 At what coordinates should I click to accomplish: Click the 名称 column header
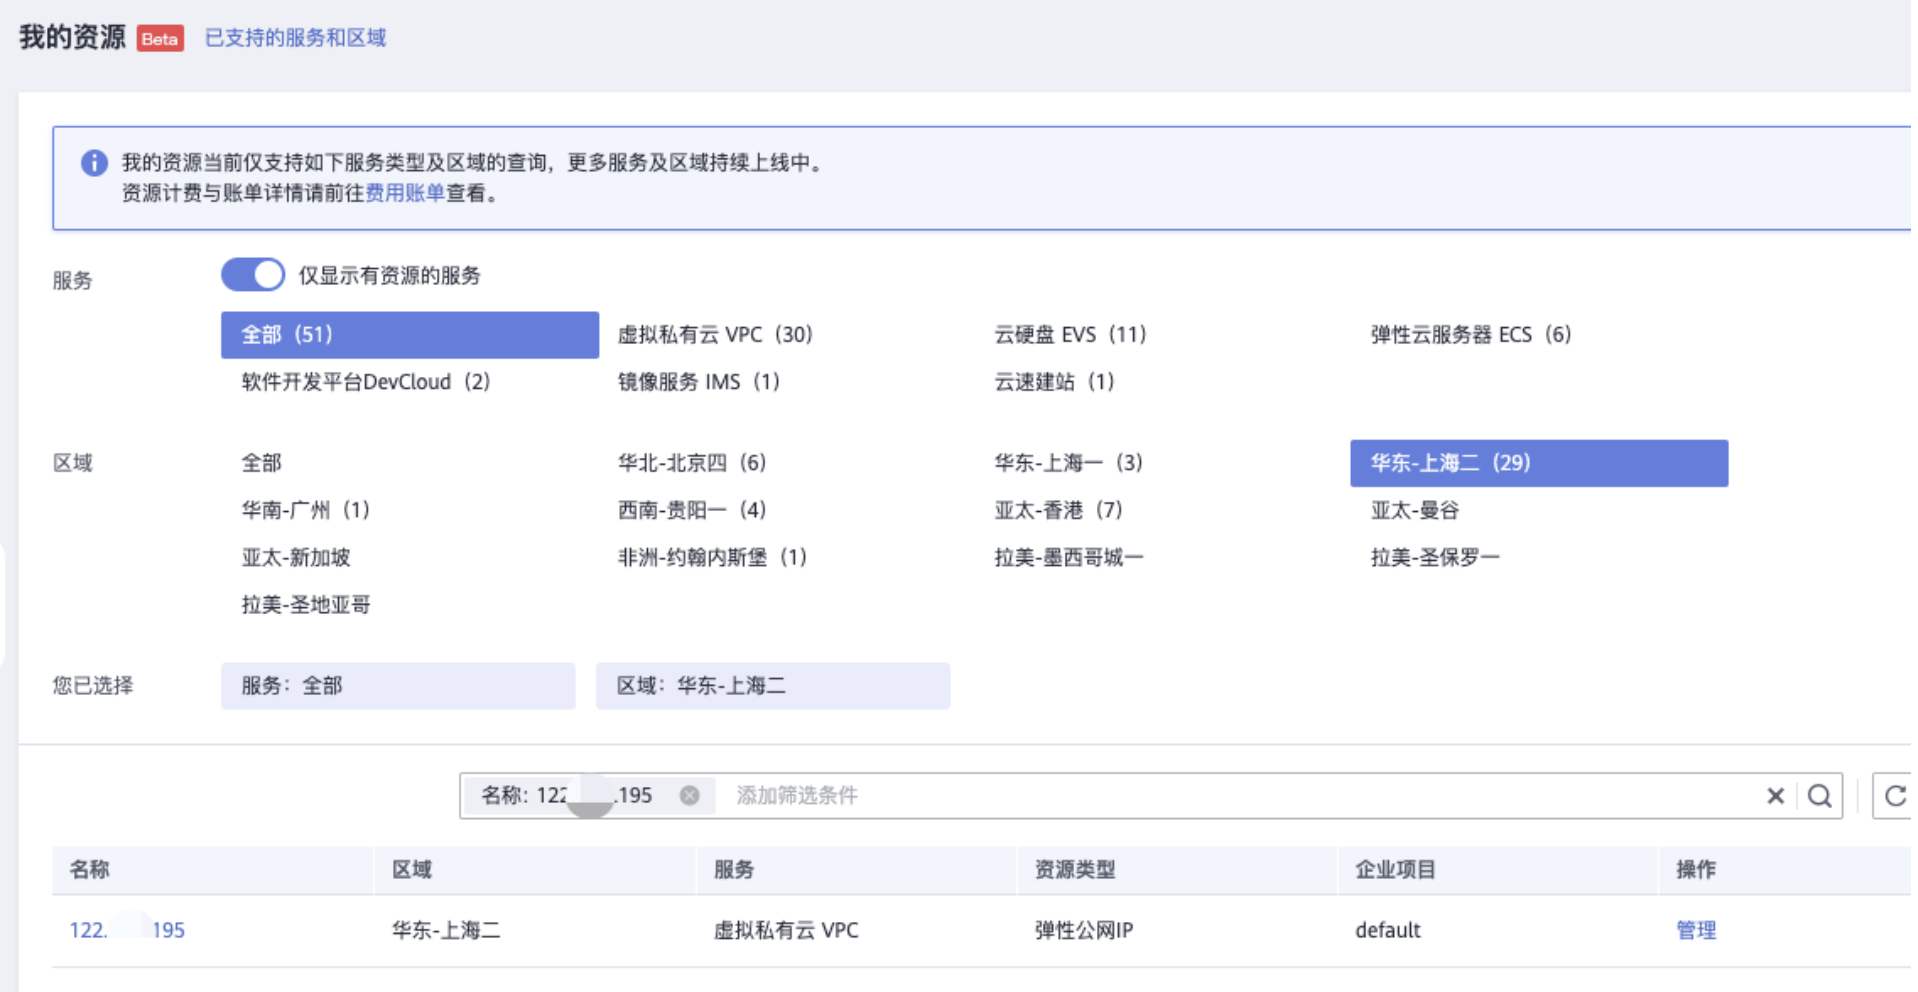click(90, 870)
